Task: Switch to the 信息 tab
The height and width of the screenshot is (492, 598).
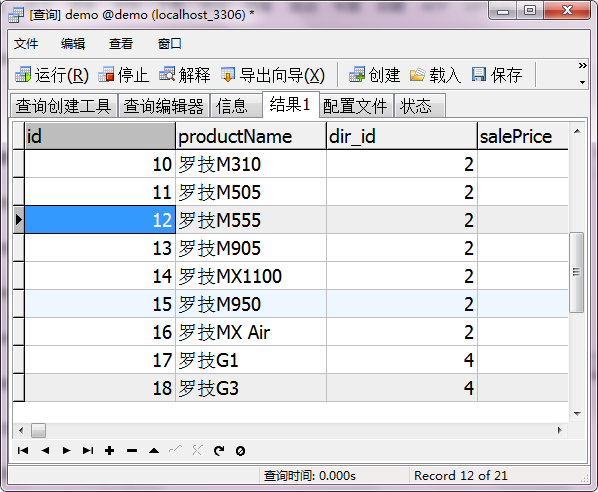Action: [x=236, y=106]
